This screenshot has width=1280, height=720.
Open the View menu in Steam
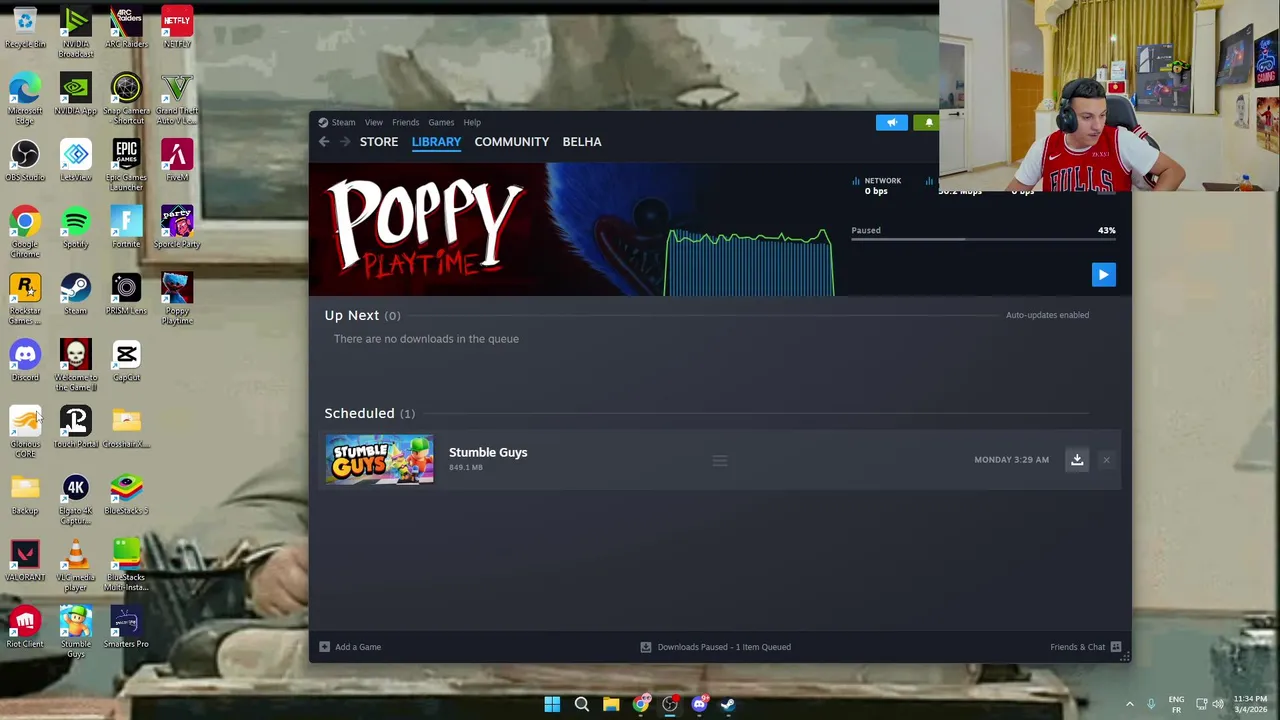pos(373,122)
